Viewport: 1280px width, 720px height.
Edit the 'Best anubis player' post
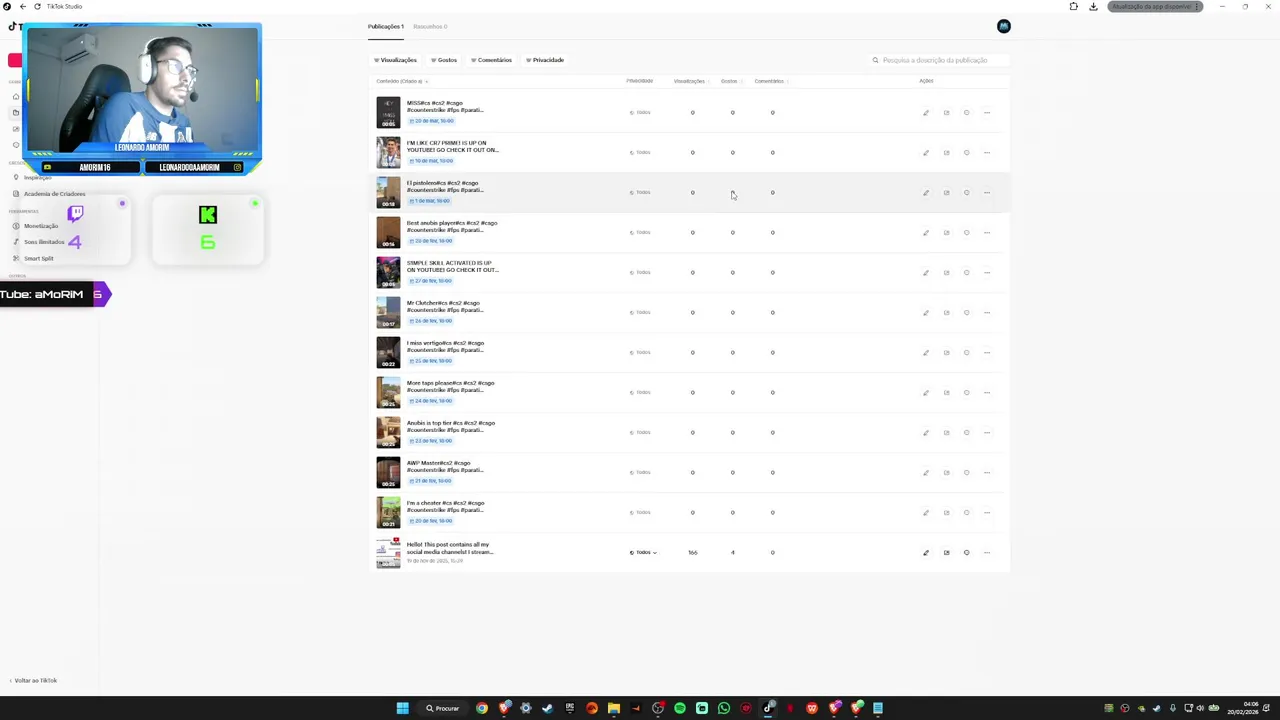click(x=926, y=233)
